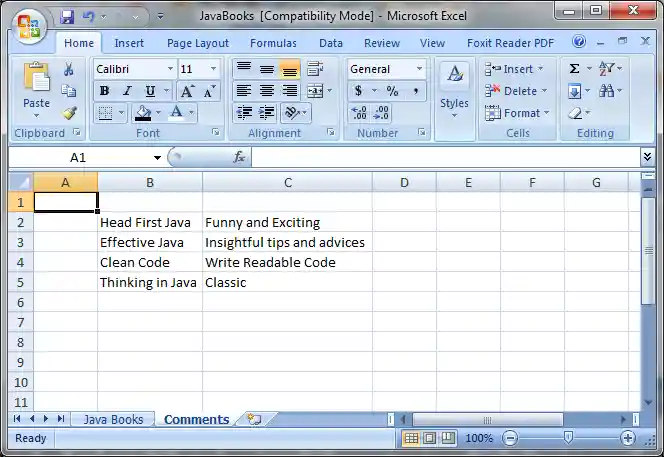The image size is (664, 457).
Task: Open the Review ribbon tab
Action: pos(382,43)
